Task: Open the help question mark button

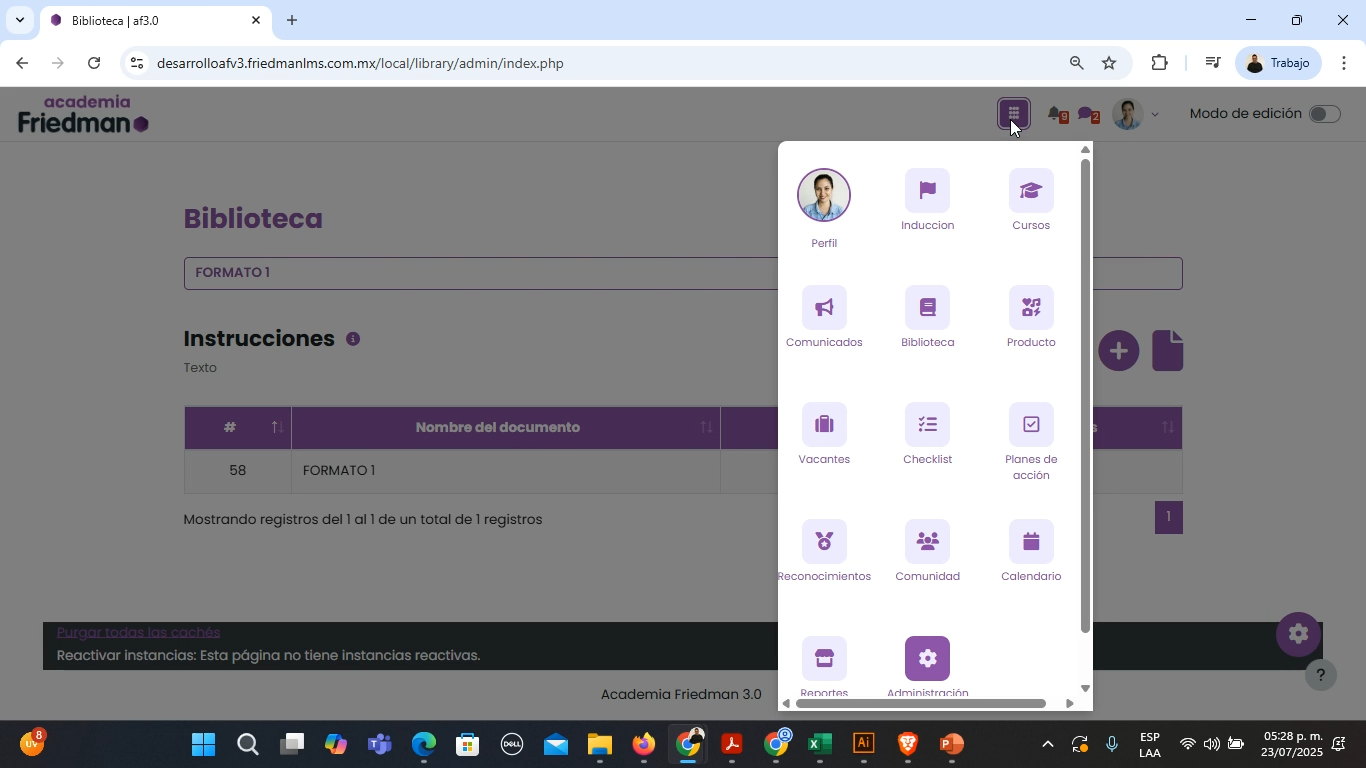Action: pos(1321,675)
